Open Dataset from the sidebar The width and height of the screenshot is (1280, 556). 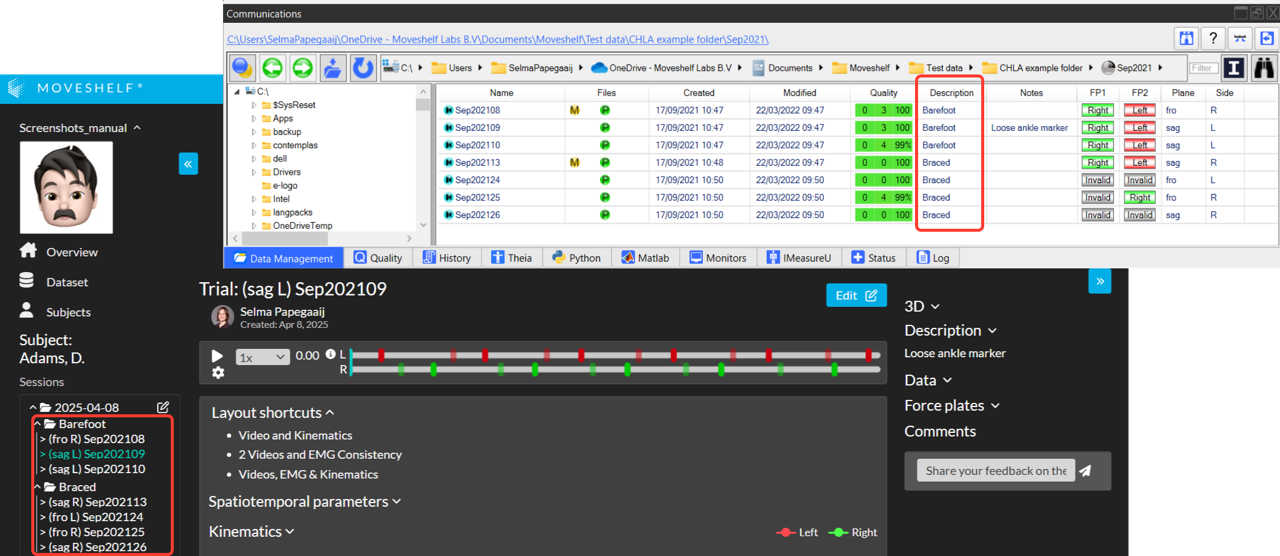click(x=67, y=282)
